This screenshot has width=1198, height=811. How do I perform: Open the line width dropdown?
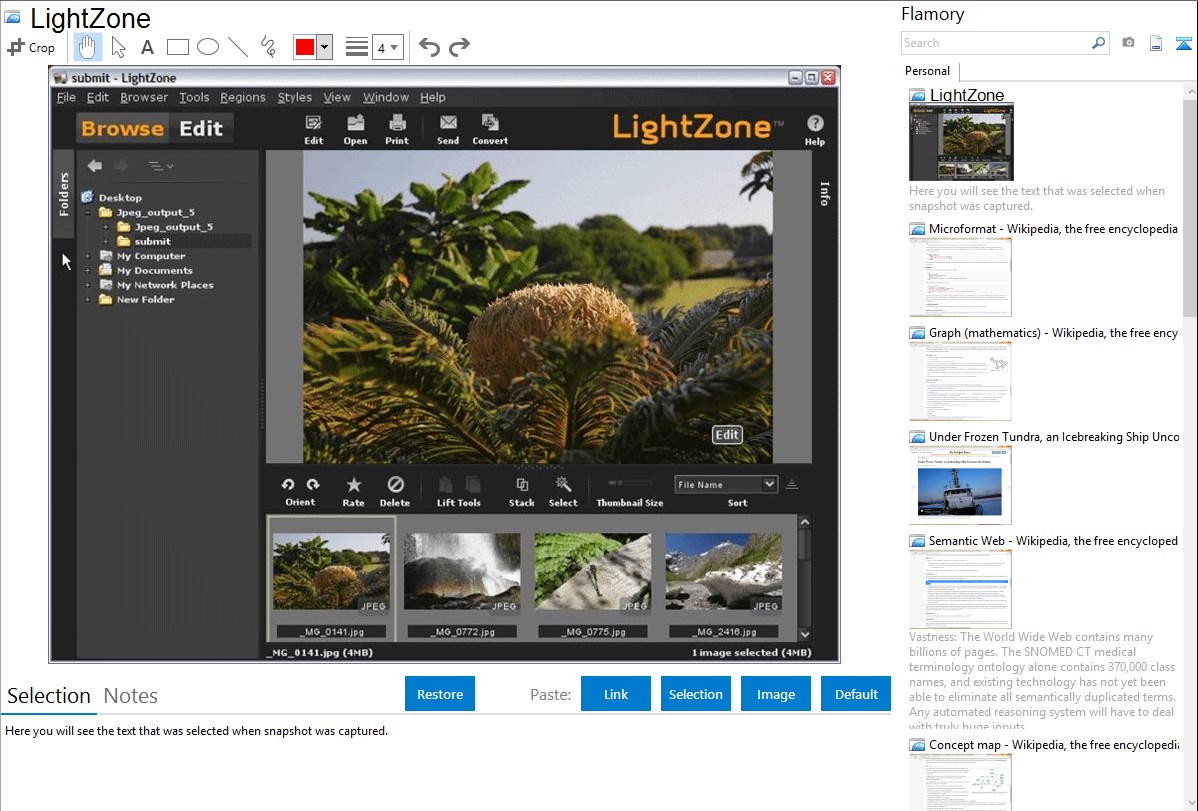pos(387,47)
